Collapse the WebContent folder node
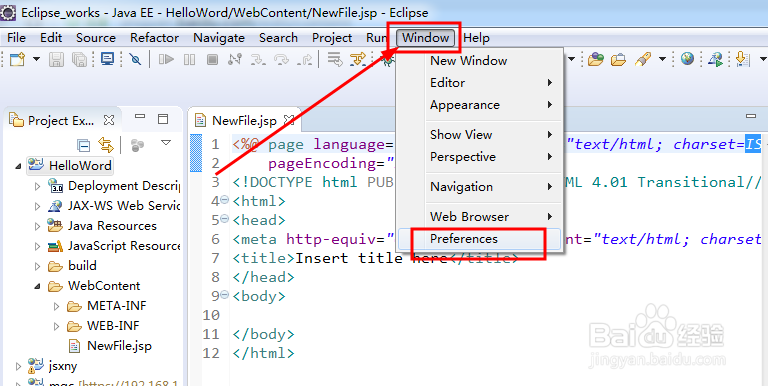The height and width of the screenshot is (386, 768). (x=38, y=287)
